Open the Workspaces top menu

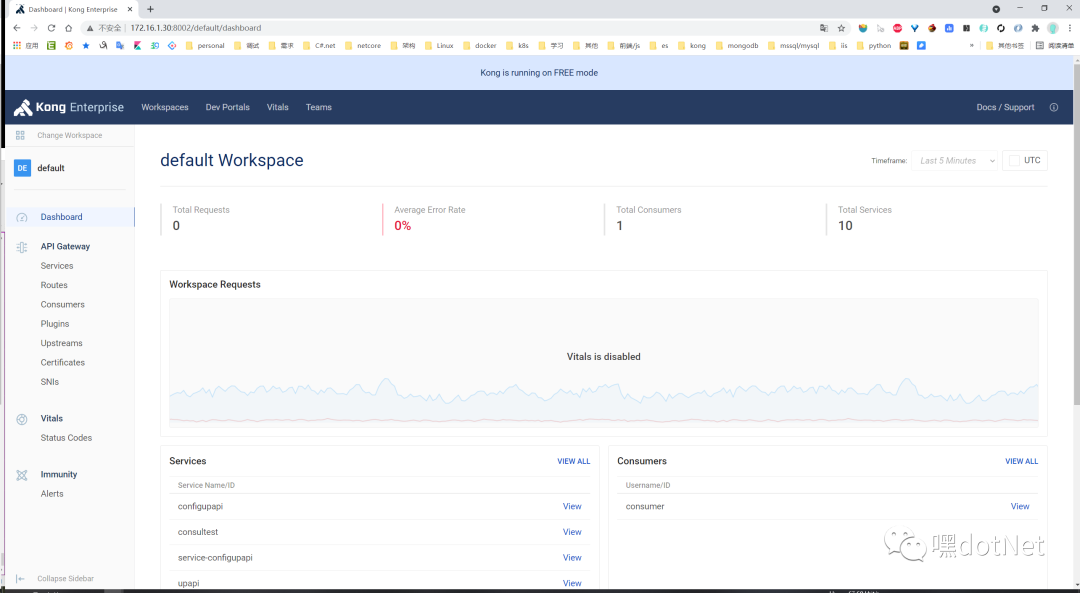pyautogui.click(x=165, y=107)
